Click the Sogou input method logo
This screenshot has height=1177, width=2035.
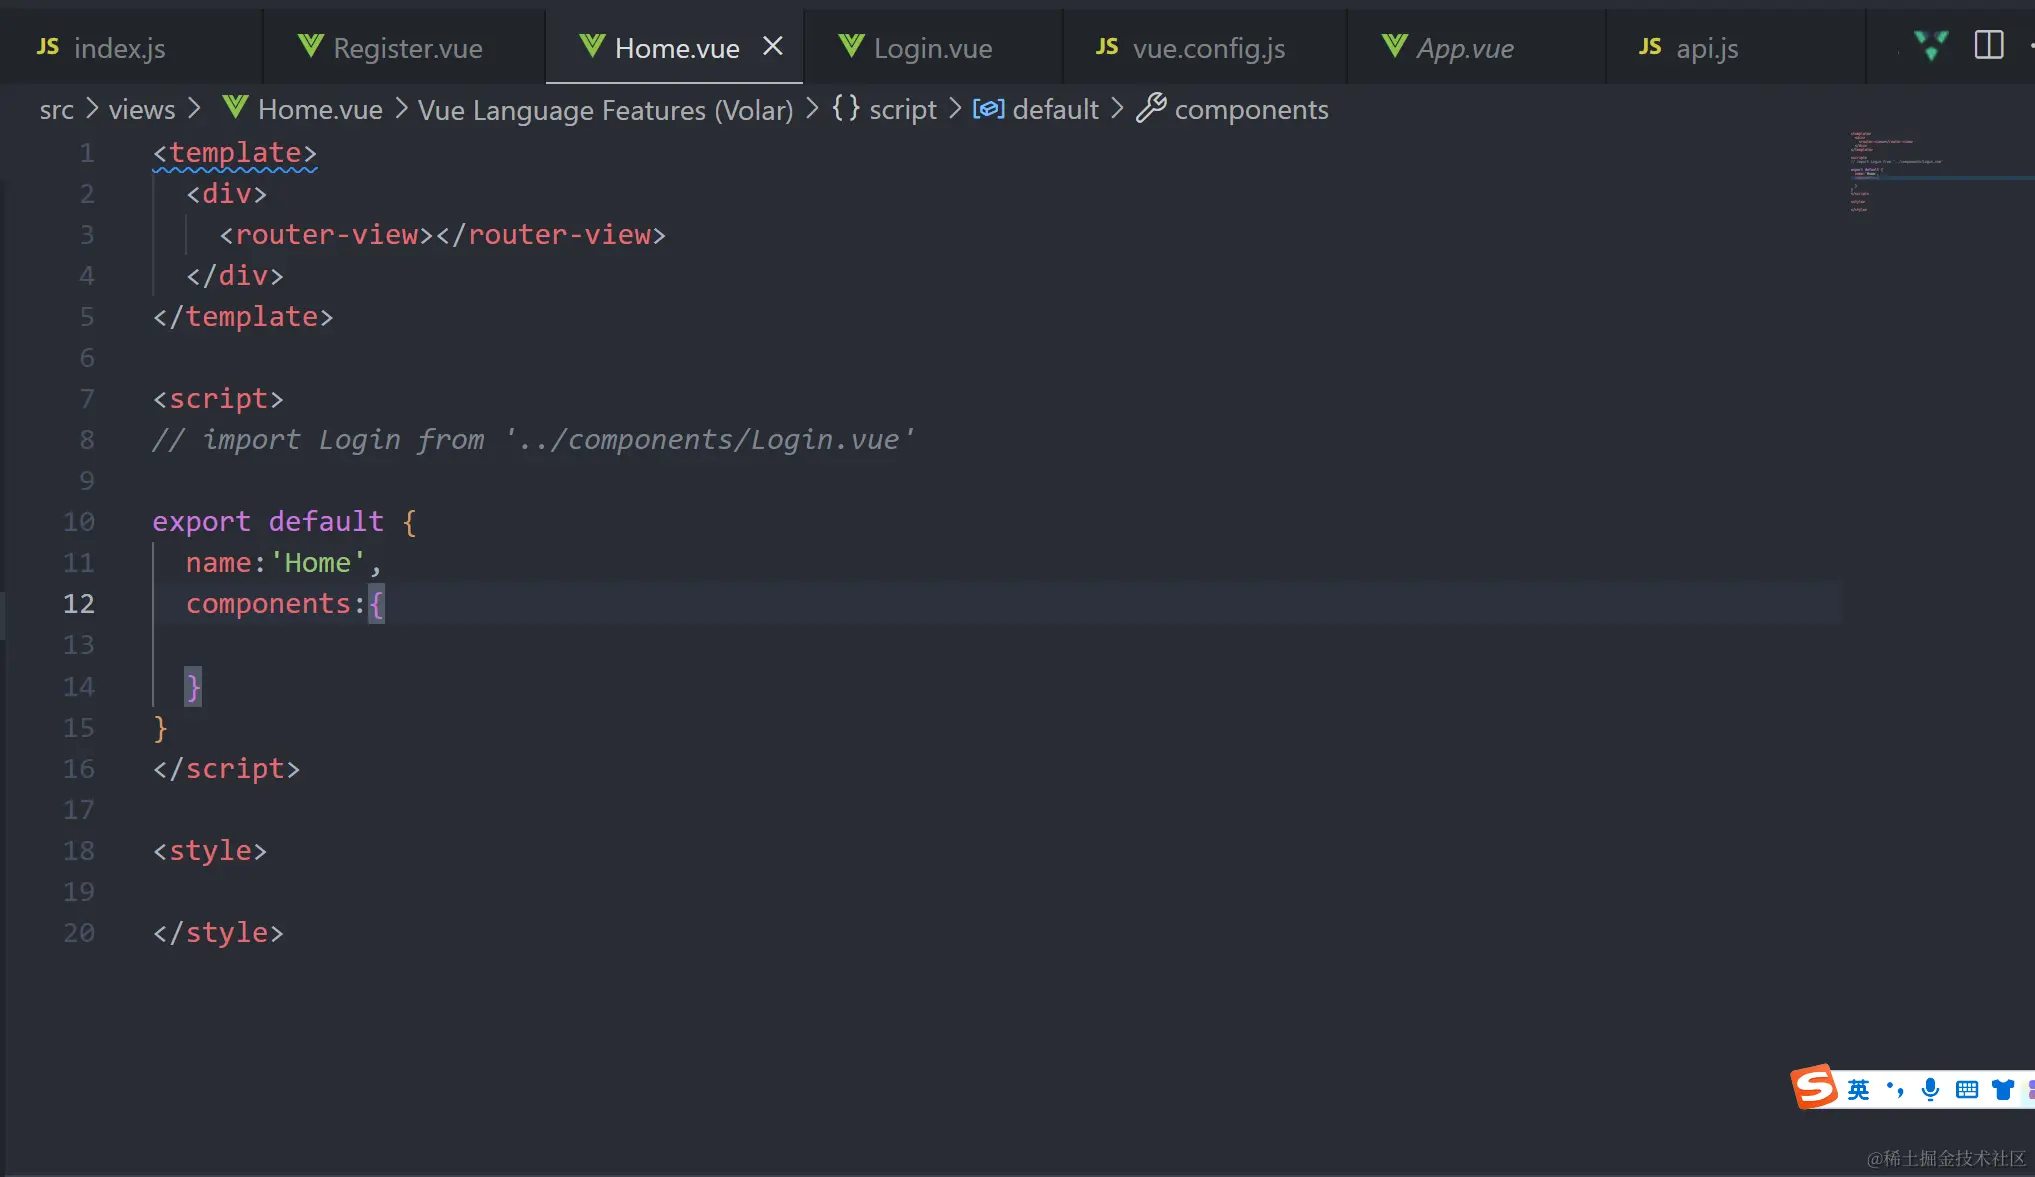1814,1087
